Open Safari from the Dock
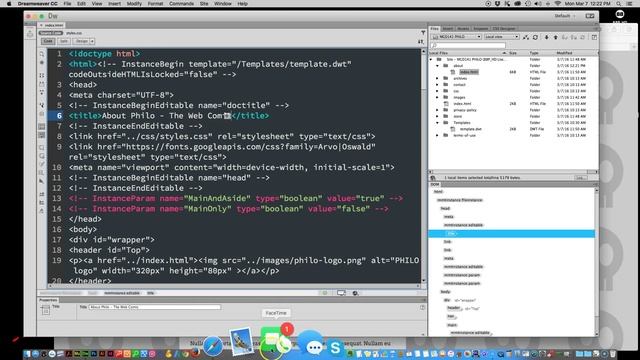The width and height of the screenshot is (640, 360). coord(213,346)
